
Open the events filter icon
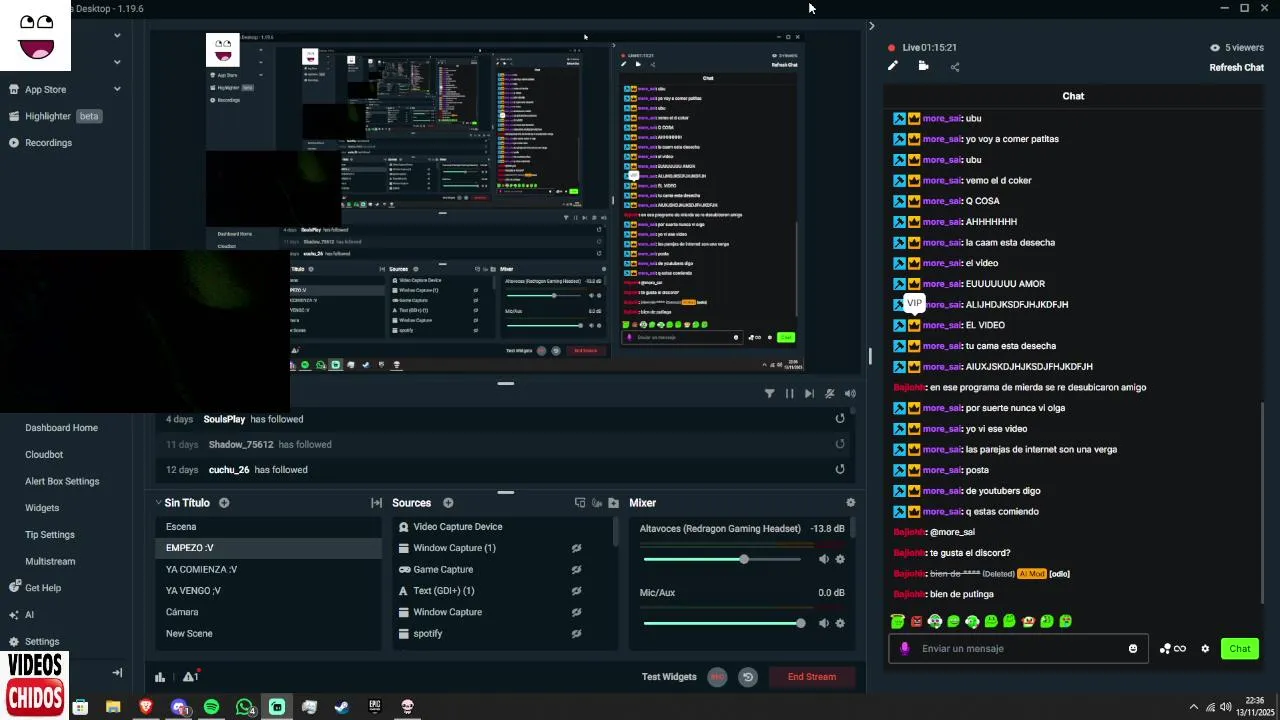[769, 393]
